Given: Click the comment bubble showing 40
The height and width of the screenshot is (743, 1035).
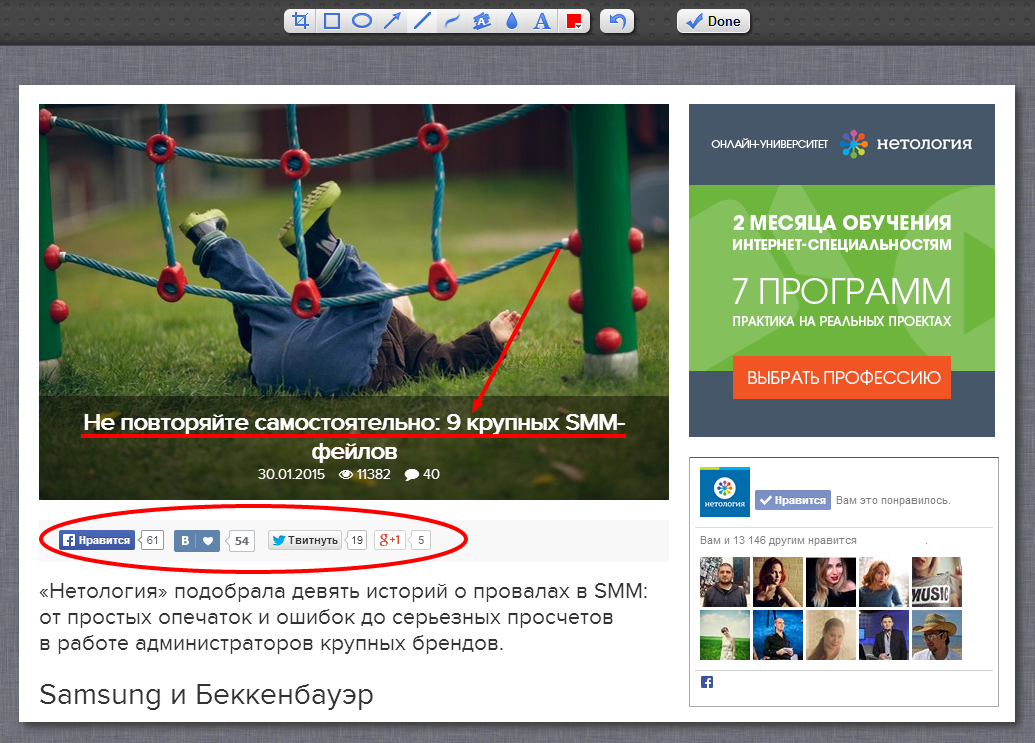Looking at the screenshot, I should (x=422, y=474).
